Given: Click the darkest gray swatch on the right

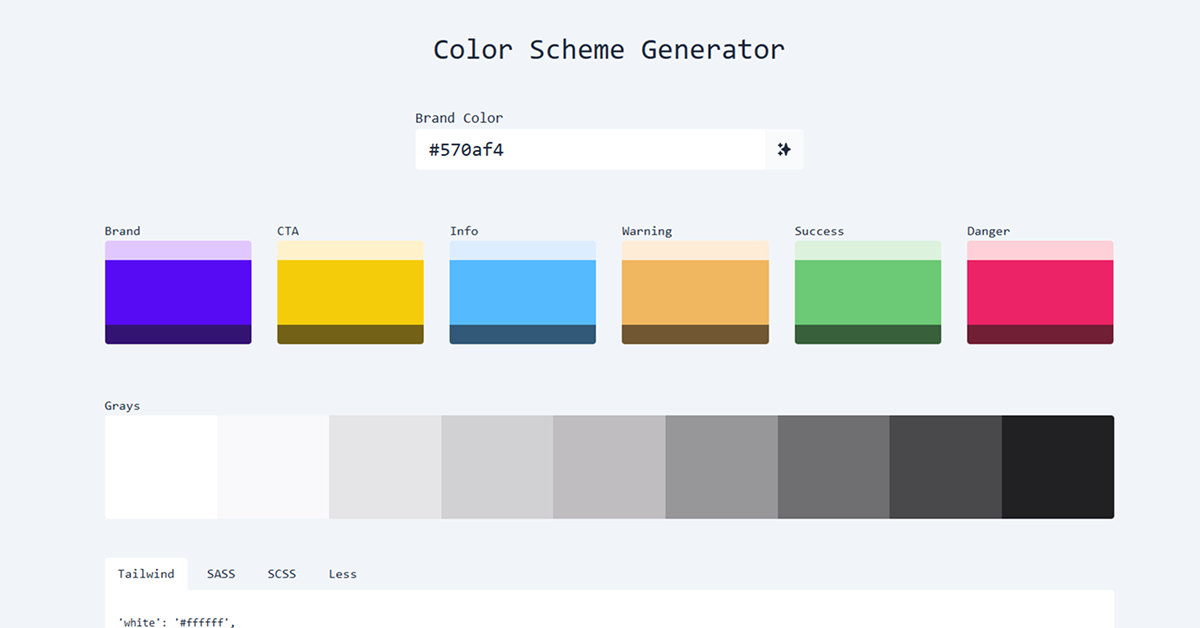Looking at the screenshot, I should pos(1058,466).
